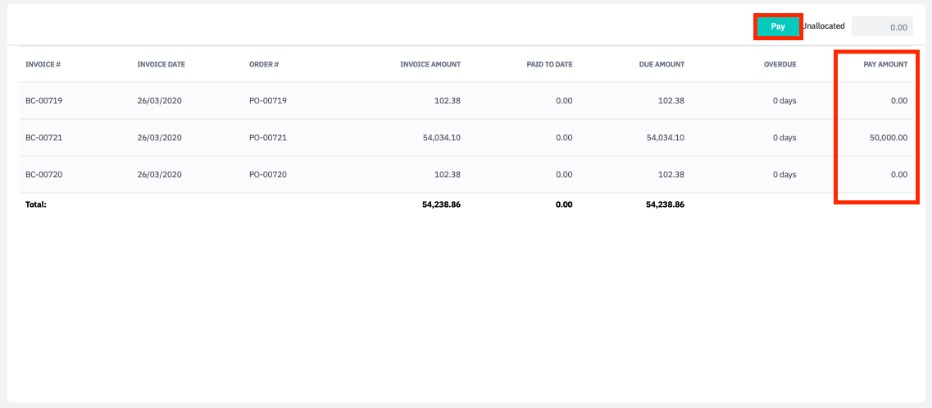Click the Invoice Date column header
This screenshot has height=408, width=932.
pos(161,64)
